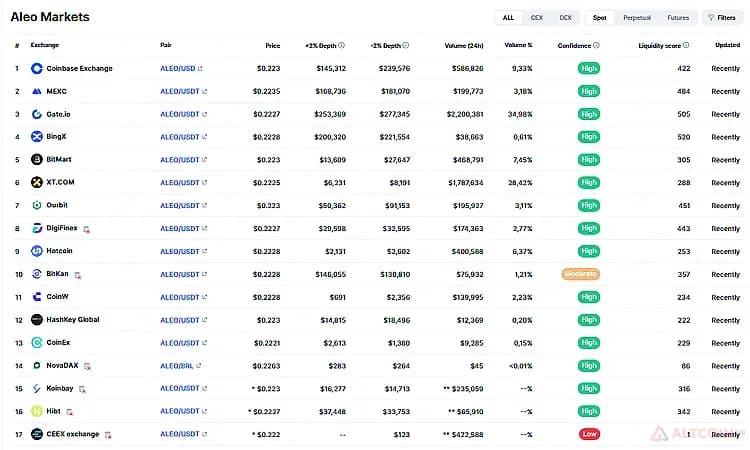The height and width of the screenshot is (450, 750).
Task: Switch to the Futures markets tab
Action: 678,18
